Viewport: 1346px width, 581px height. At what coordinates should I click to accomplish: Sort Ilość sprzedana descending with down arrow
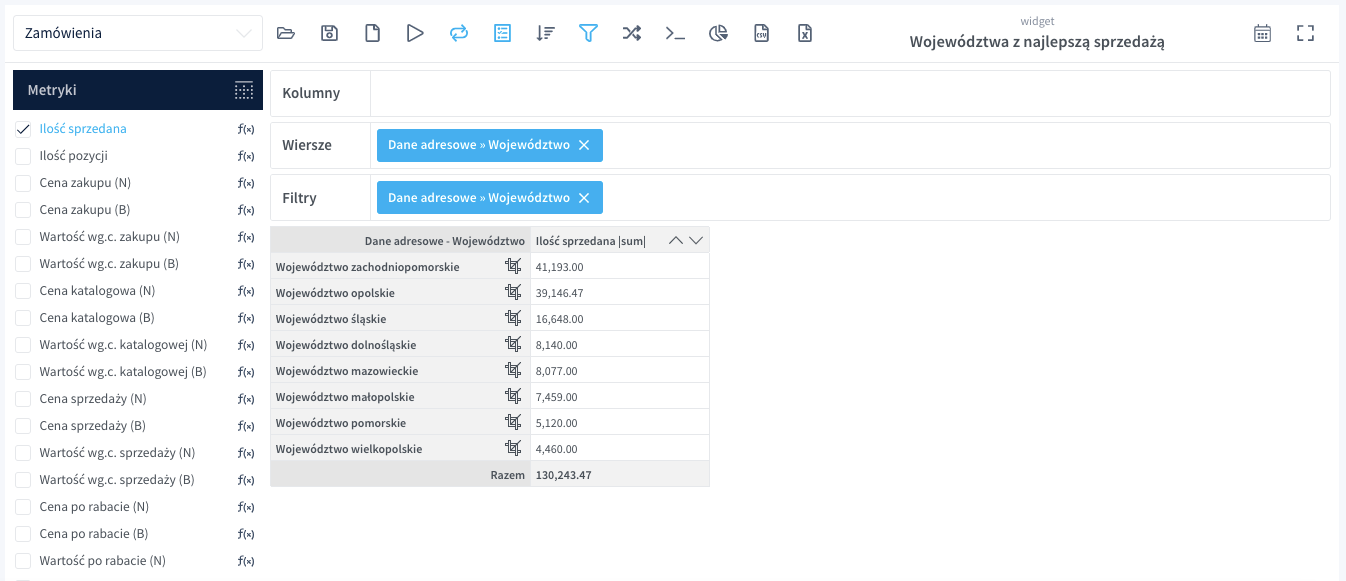click(696, 240)
